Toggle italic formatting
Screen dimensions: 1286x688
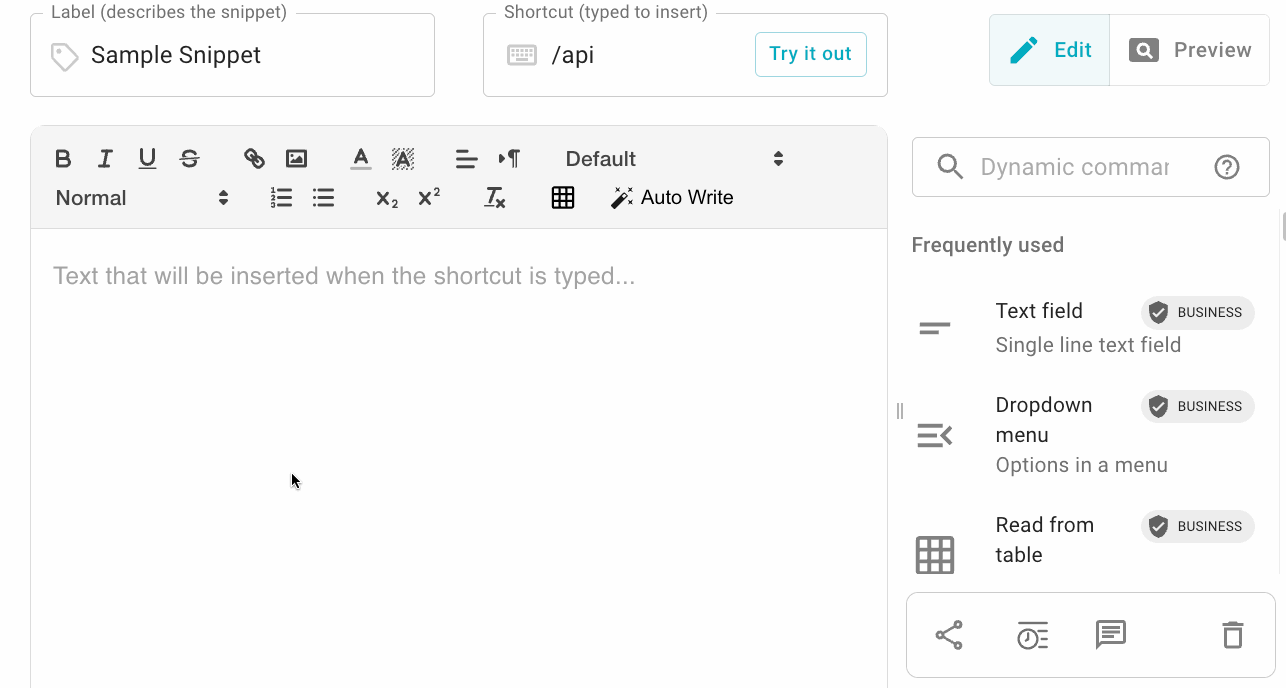pos(105,159)
